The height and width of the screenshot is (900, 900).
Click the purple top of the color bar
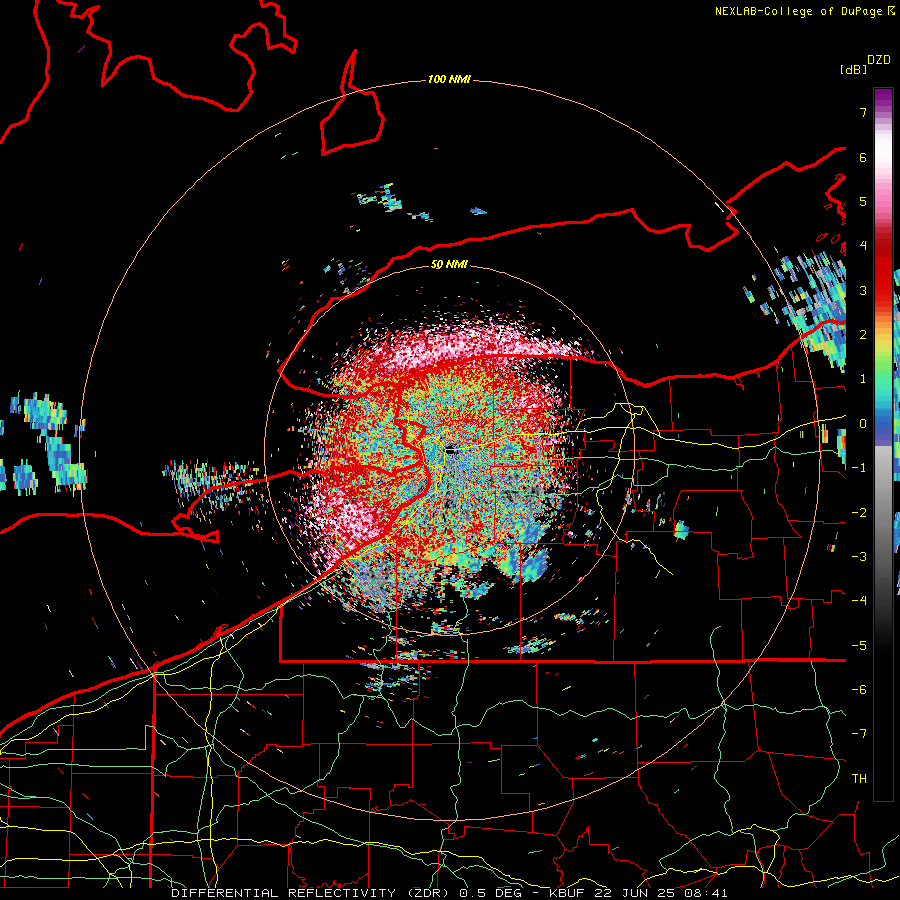click(x=883, y=98)
